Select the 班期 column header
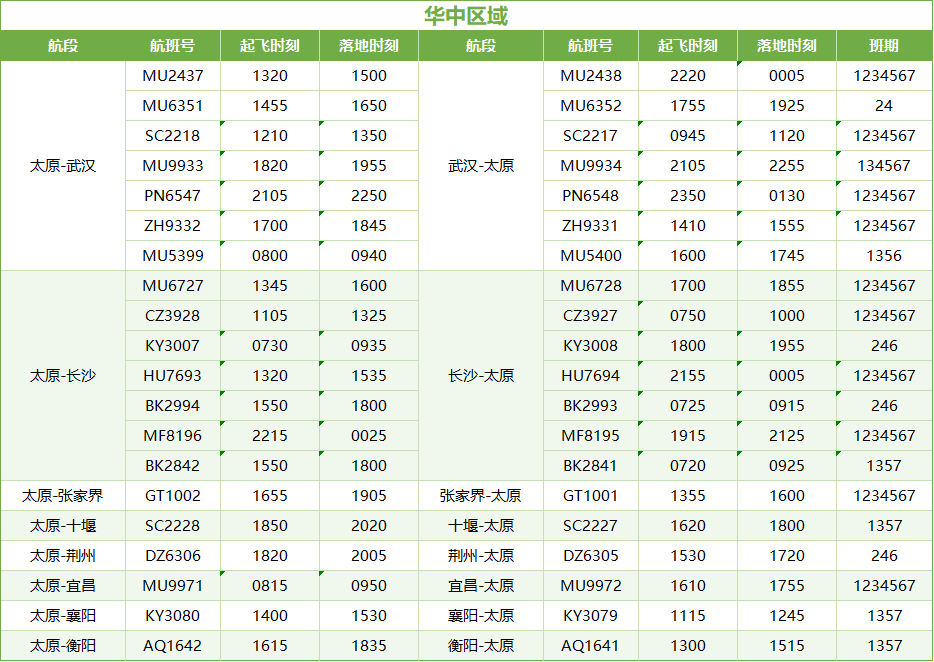This screenshot has width=934, height=662. pos(883,46)
